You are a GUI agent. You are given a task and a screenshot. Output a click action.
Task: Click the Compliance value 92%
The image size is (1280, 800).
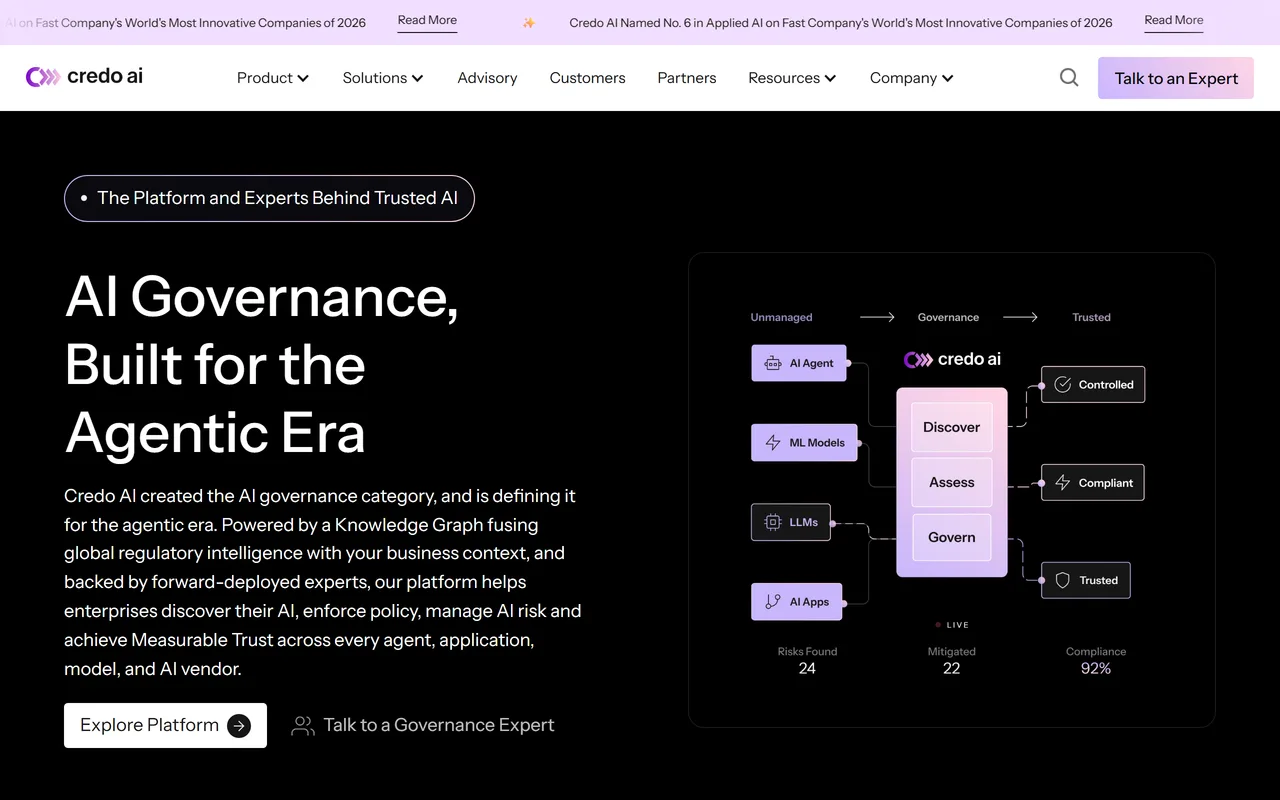1096,669
